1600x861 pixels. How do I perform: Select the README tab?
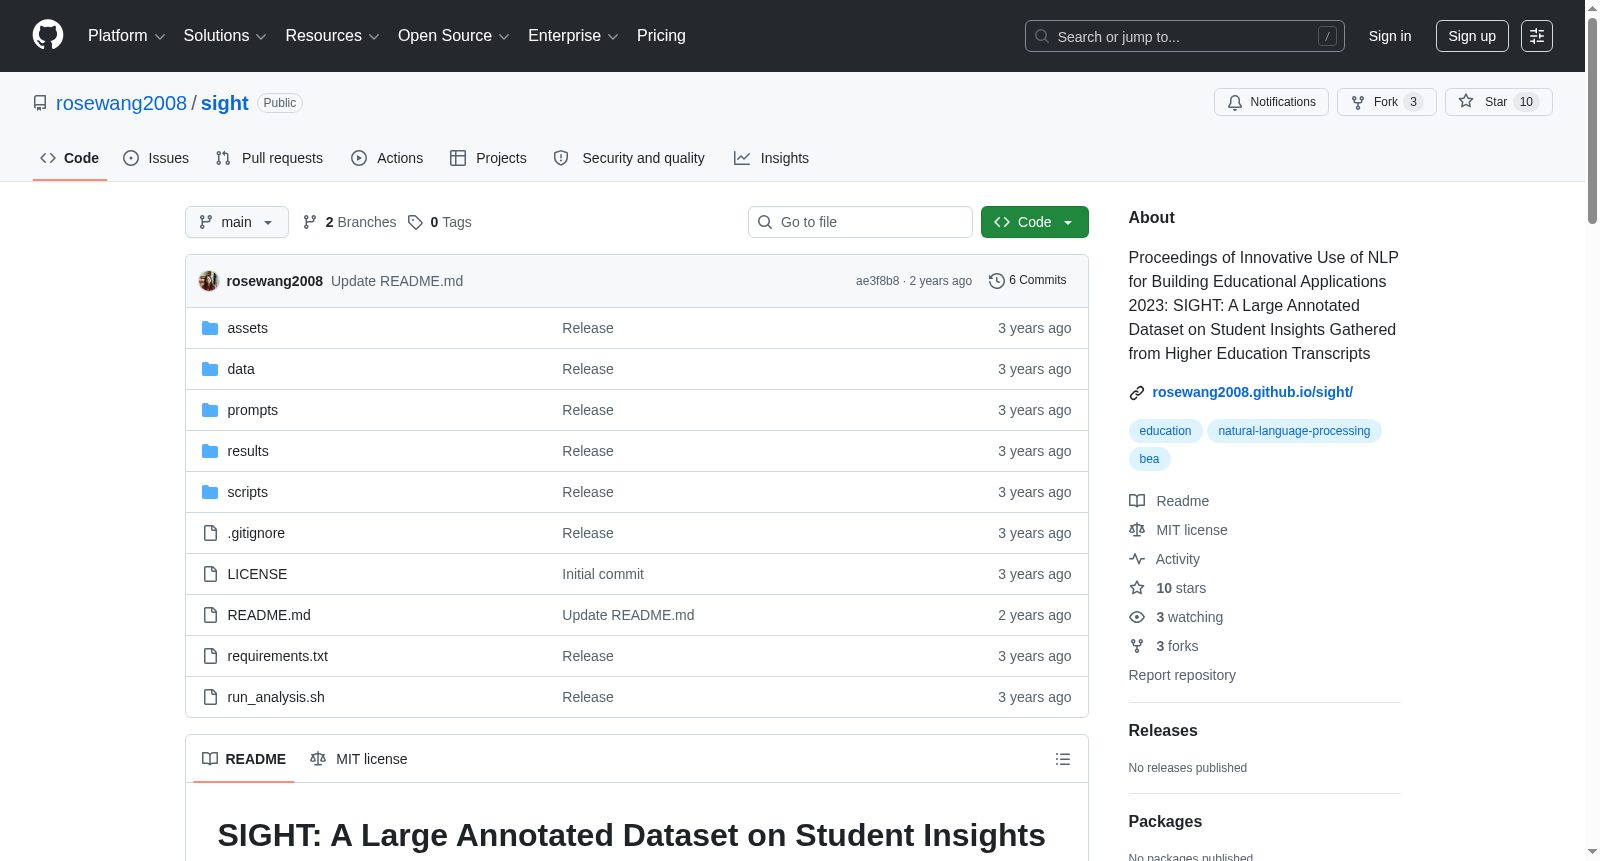click(244, 759)
